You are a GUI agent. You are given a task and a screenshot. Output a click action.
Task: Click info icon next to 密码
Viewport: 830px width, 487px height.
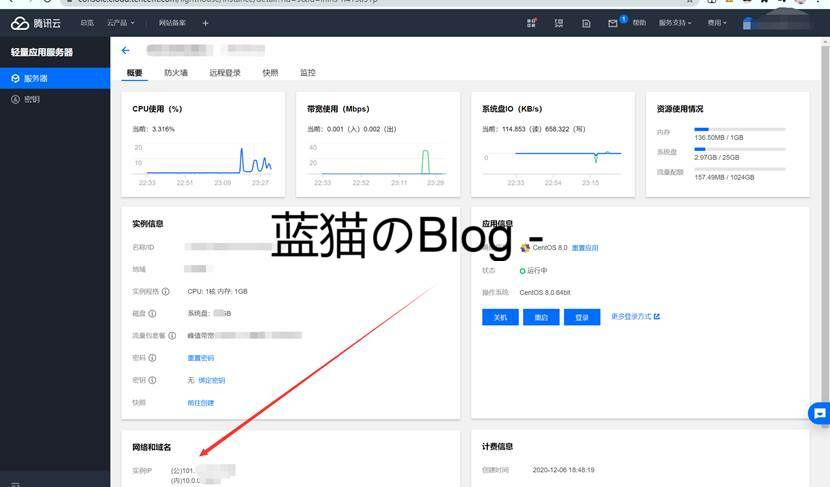coord(152,358)
